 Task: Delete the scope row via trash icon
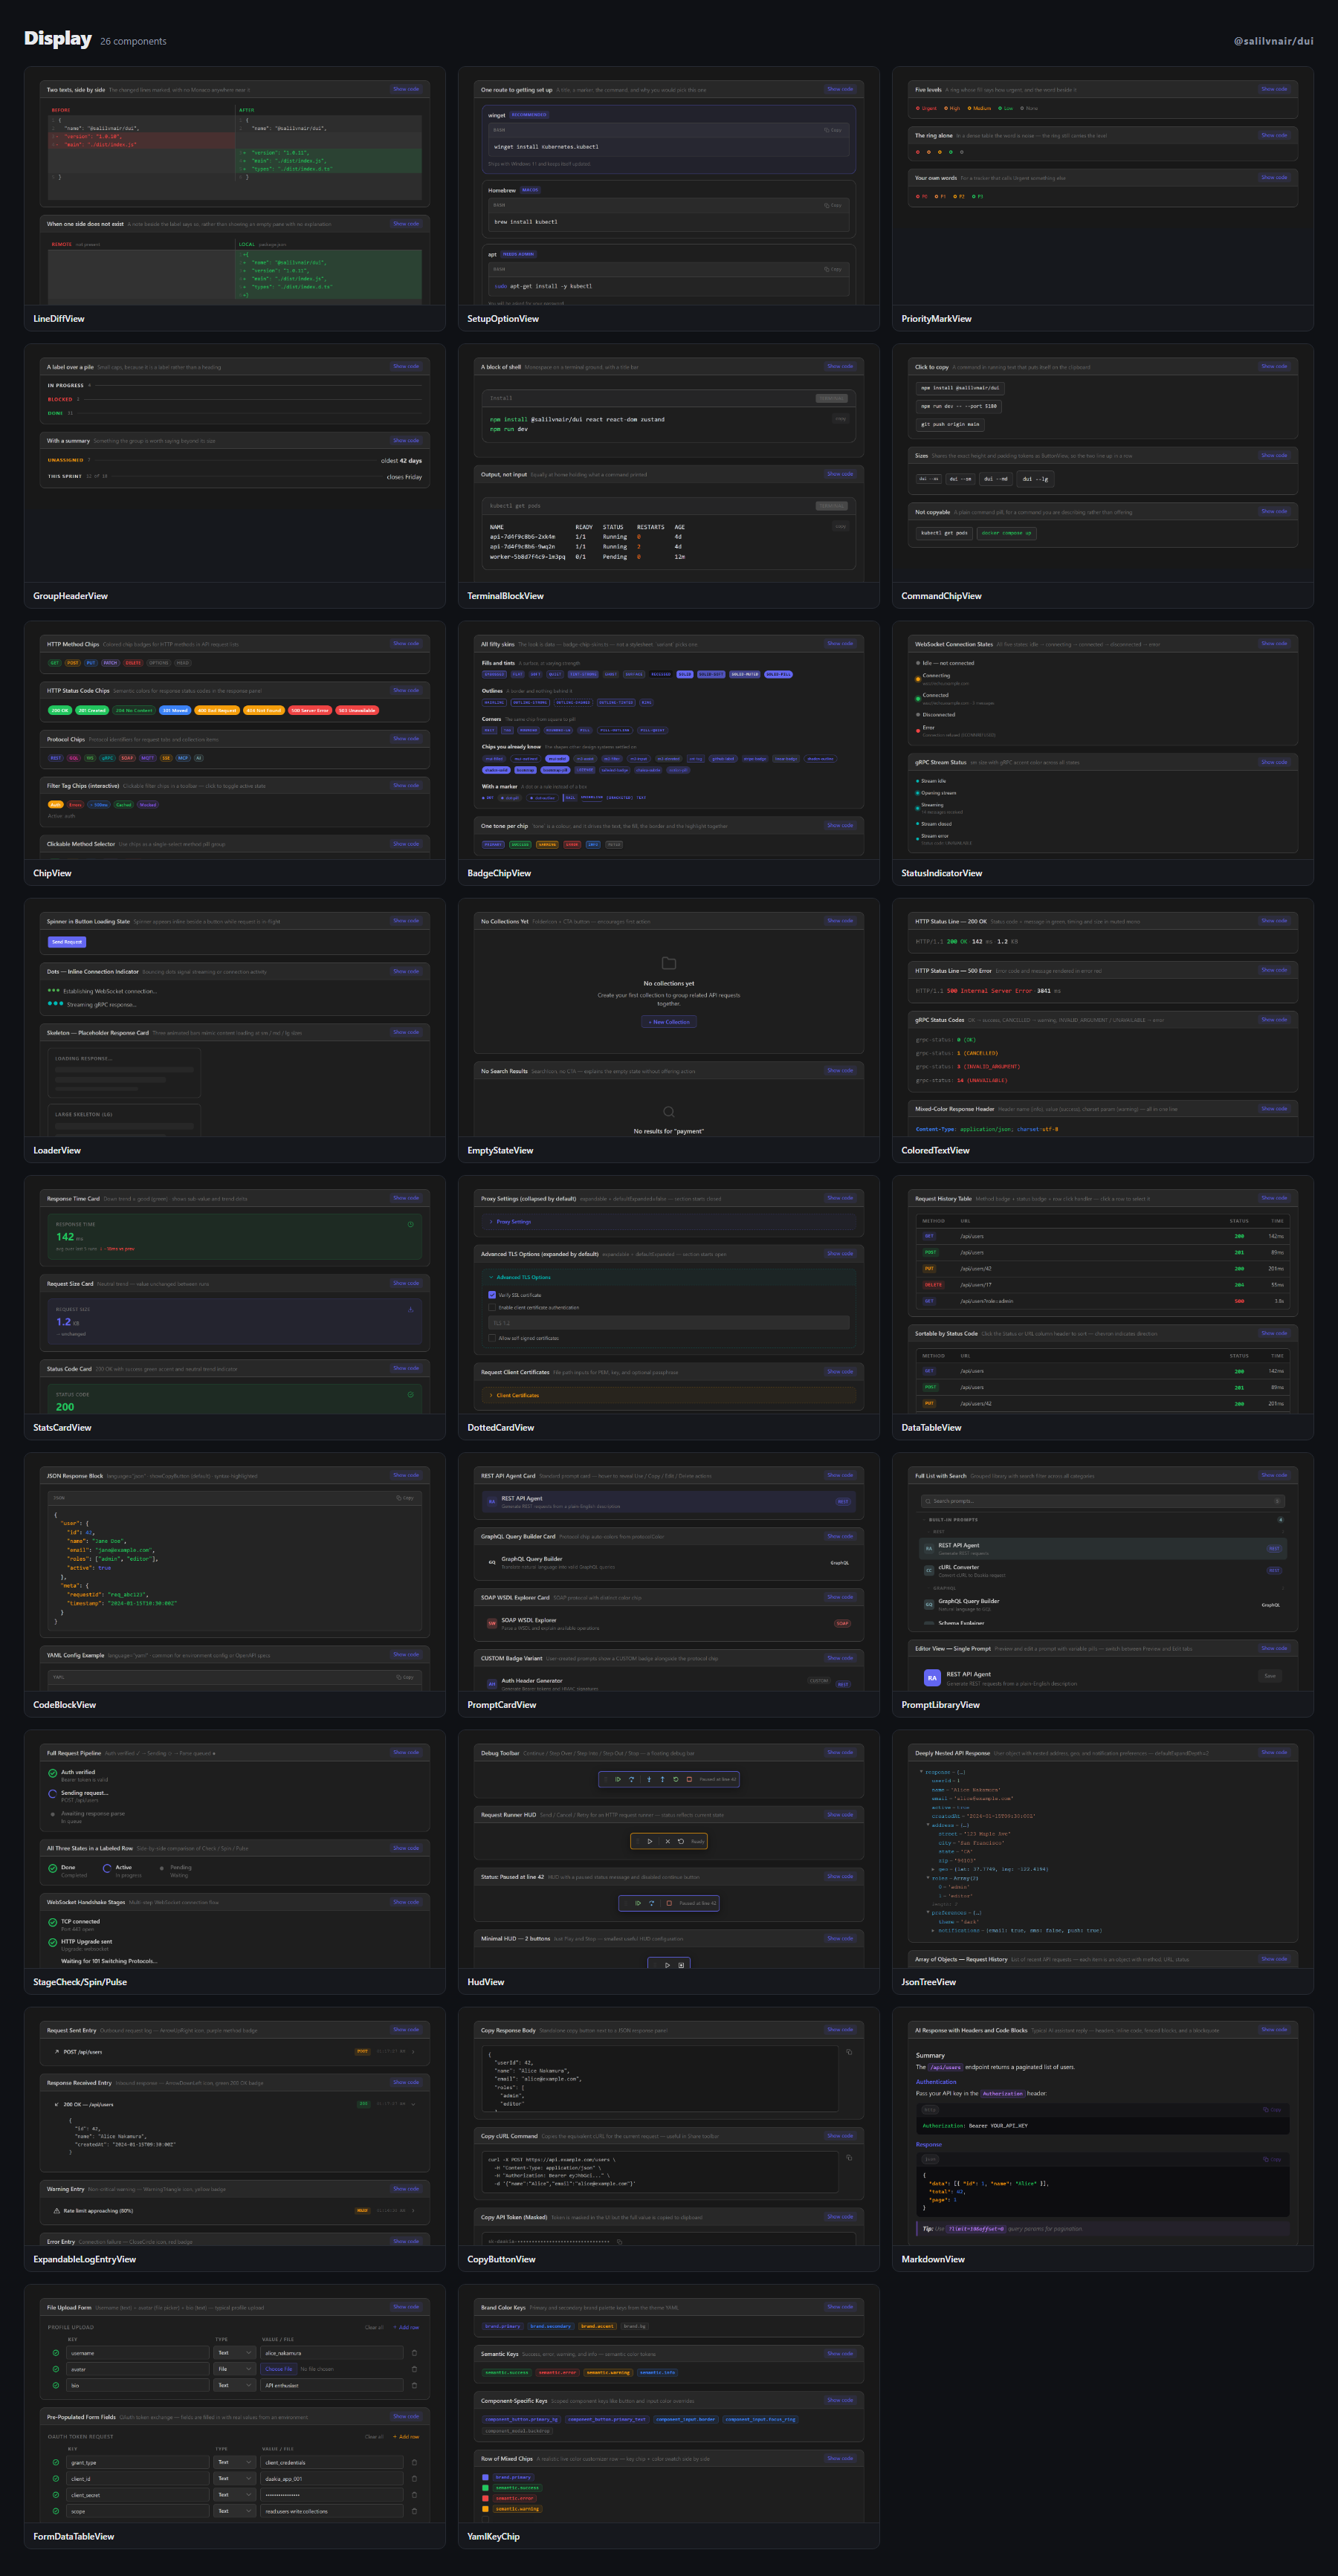click(x=415, y=2512)
